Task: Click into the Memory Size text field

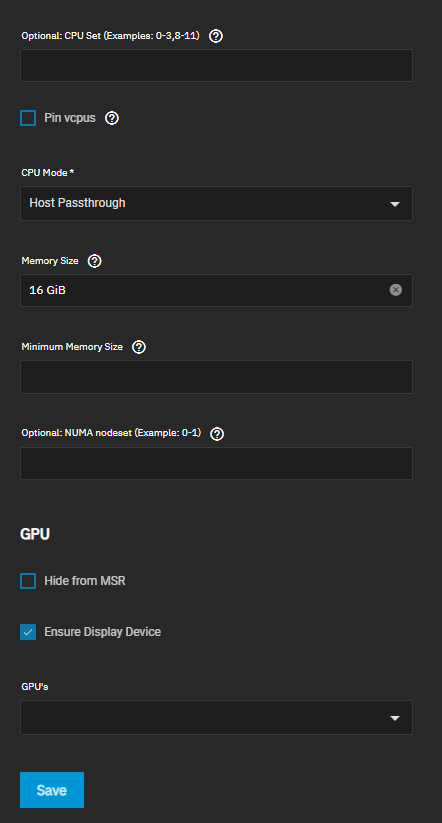Action: pyautogui.click(x=205, y=290)
